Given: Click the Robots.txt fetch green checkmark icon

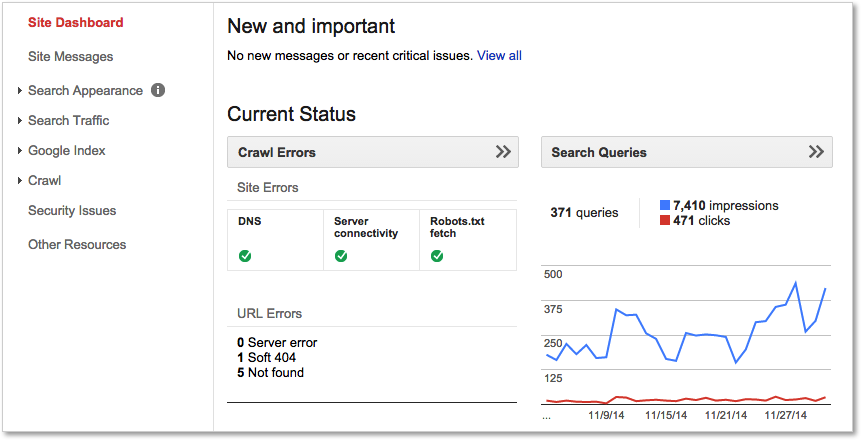Looking at the screenshot, I should point(437,256).
